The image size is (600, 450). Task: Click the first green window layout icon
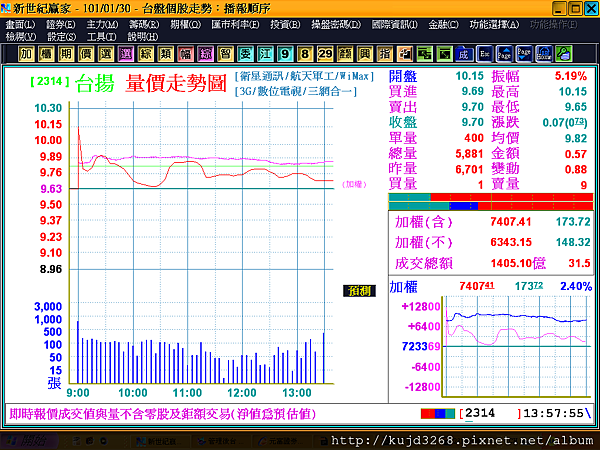pyautogui.click(x=424, y=54)
